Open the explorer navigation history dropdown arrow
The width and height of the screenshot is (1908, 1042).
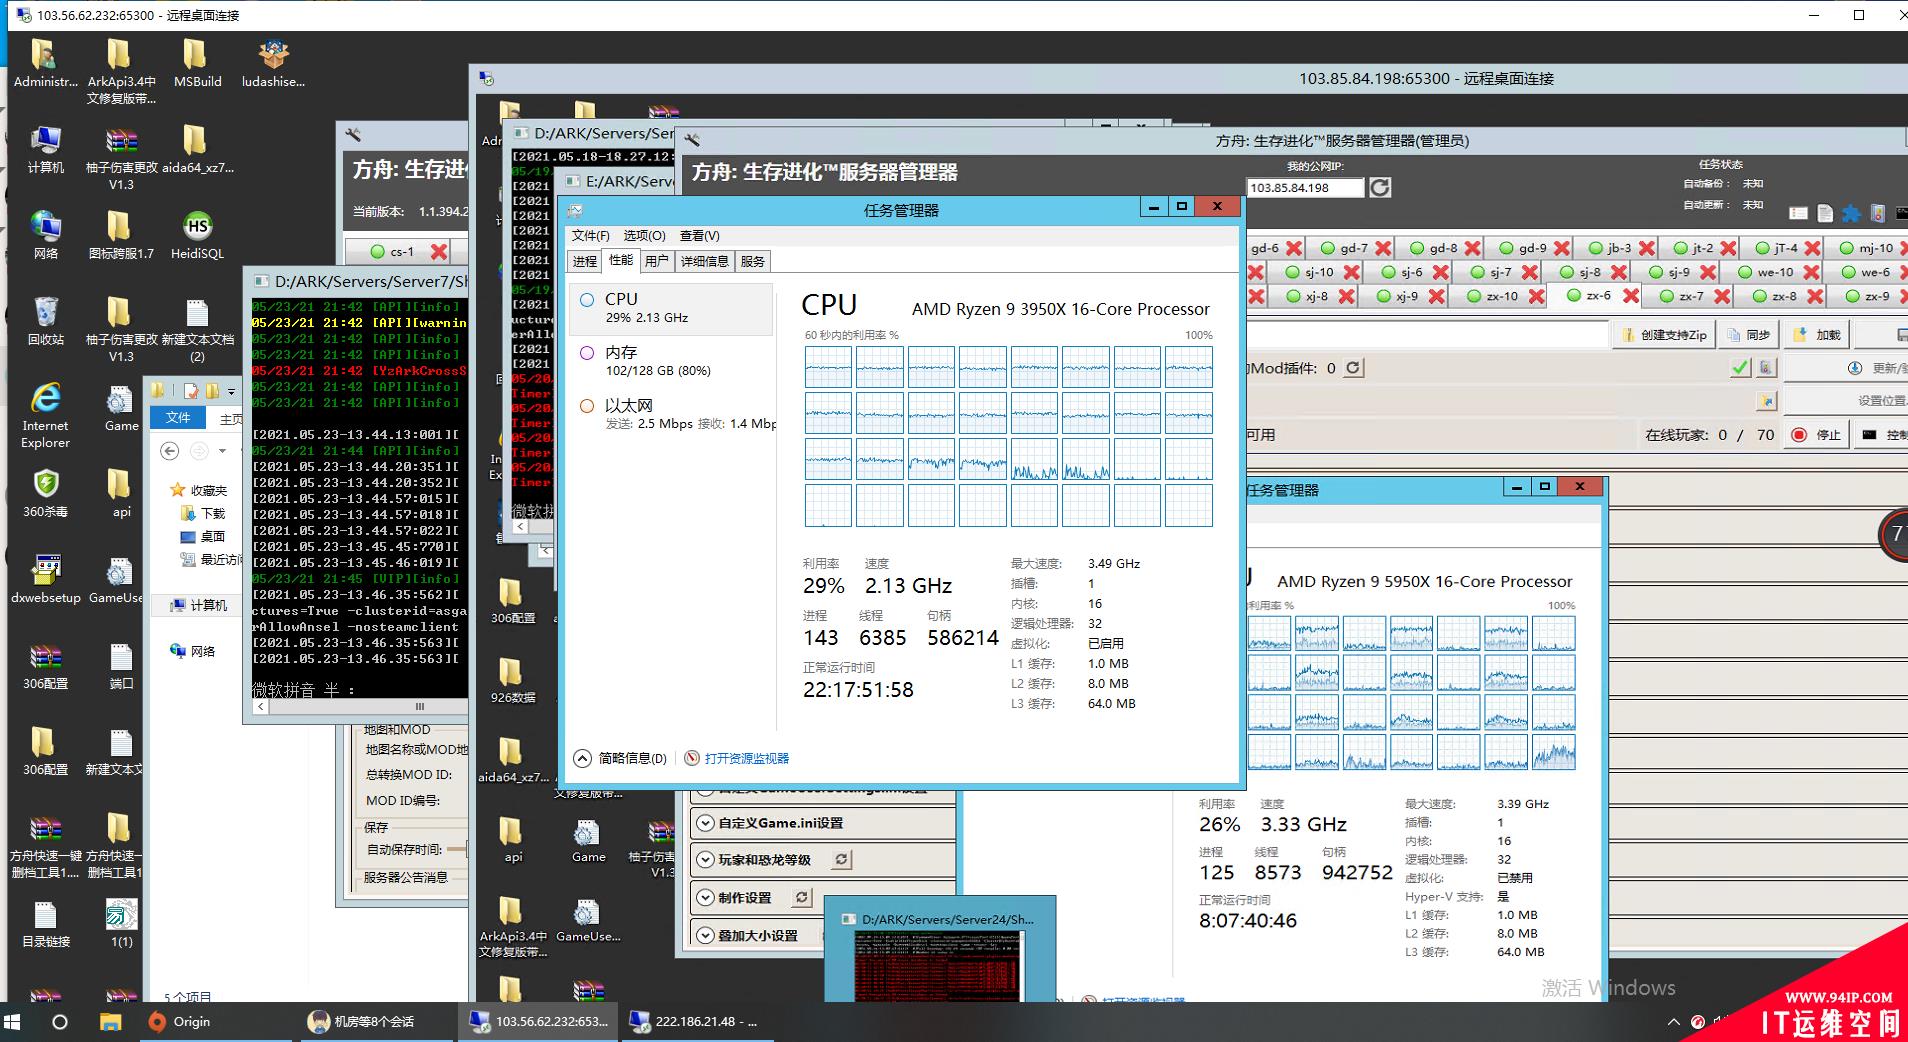tap(222, 451)
